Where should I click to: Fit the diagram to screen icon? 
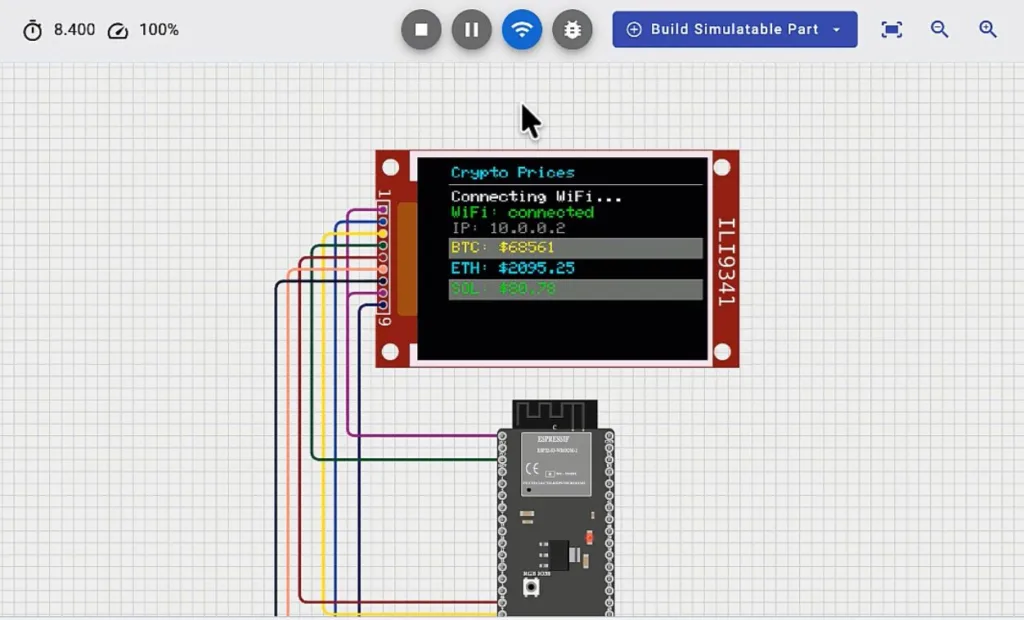click(891, 29)
